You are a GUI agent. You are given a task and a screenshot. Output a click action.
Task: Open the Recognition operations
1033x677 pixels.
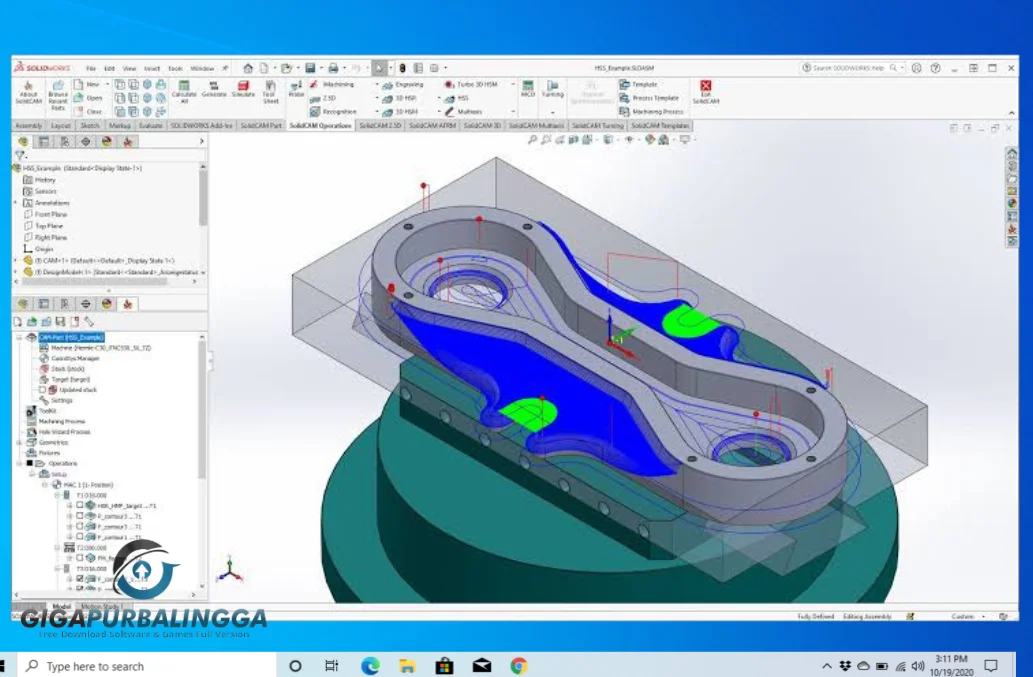point(333,112)
